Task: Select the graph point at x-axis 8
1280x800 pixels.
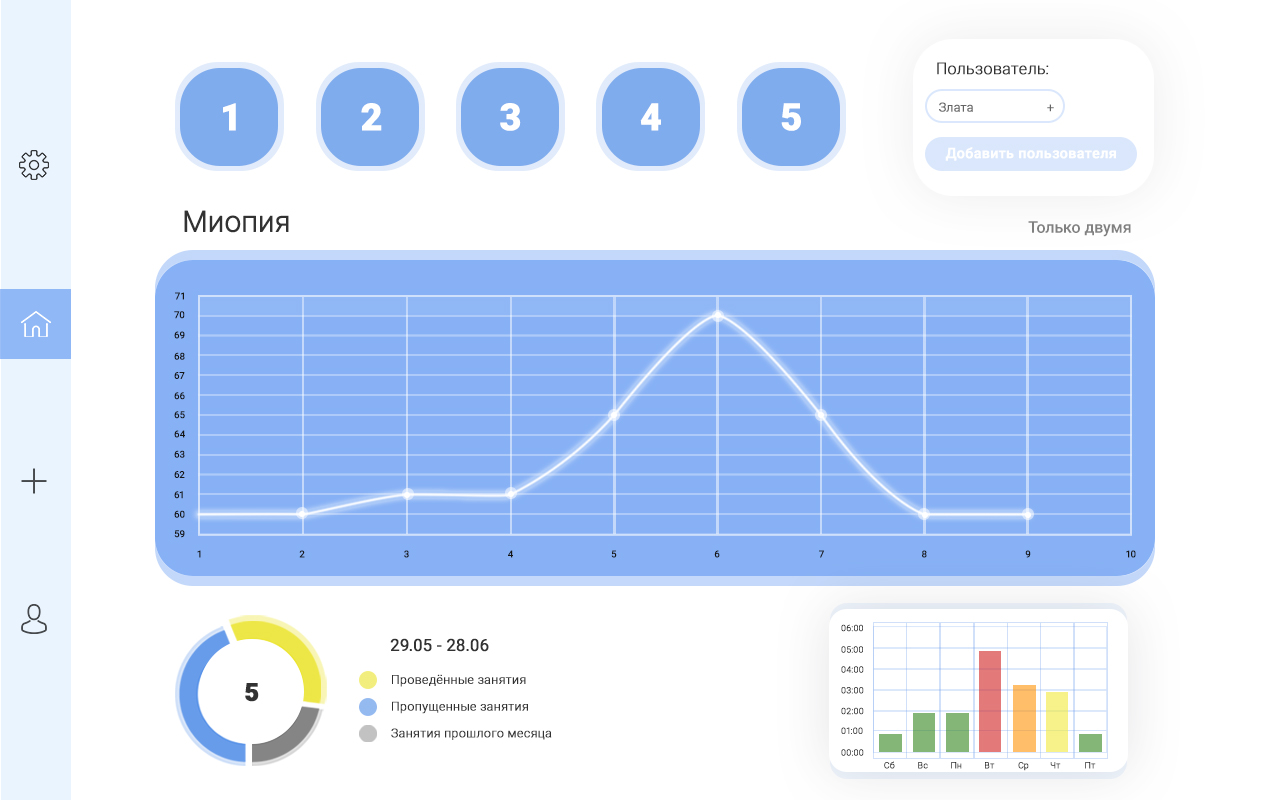Action: pos(924,514)
